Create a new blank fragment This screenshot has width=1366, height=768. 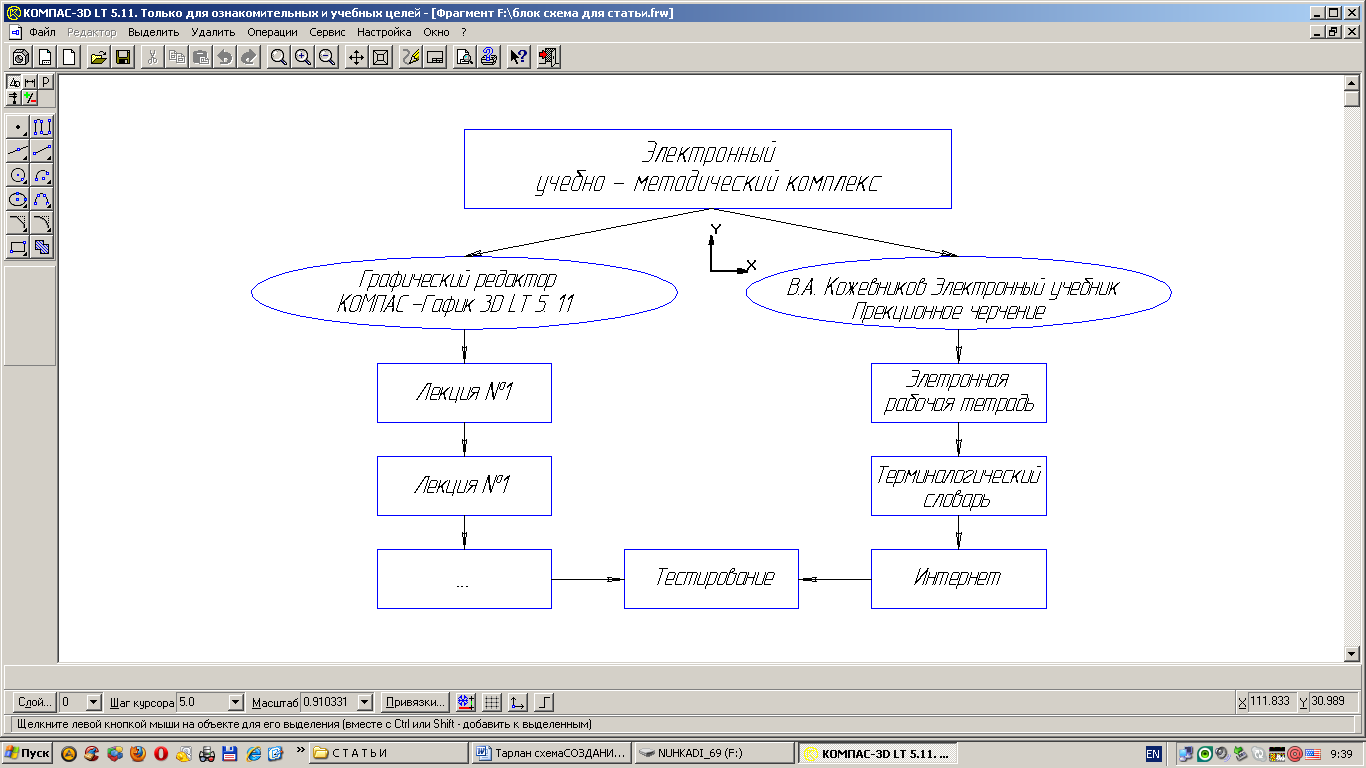click(69, 57)
